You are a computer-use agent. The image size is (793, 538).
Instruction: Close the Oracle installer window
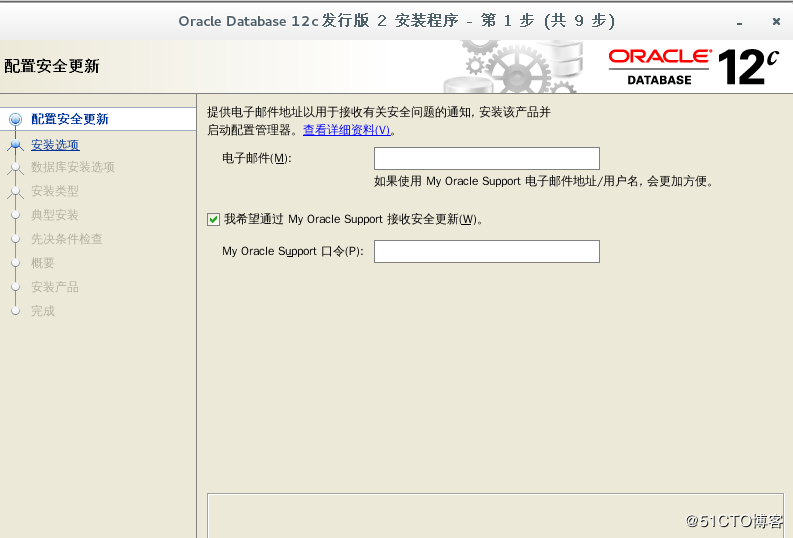pos(776,21)
